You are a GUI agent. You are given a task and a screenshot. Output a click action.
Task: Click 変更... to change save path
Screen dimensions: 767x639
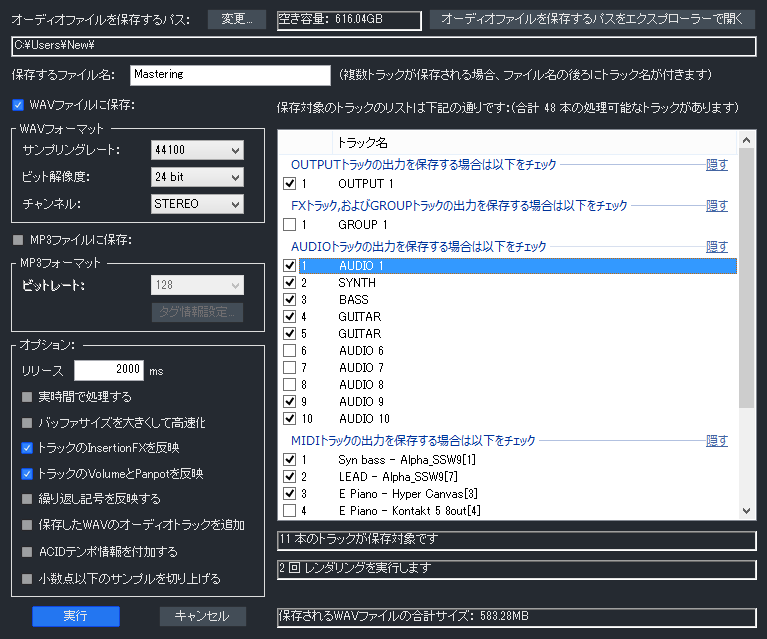[x=236, y=19]
